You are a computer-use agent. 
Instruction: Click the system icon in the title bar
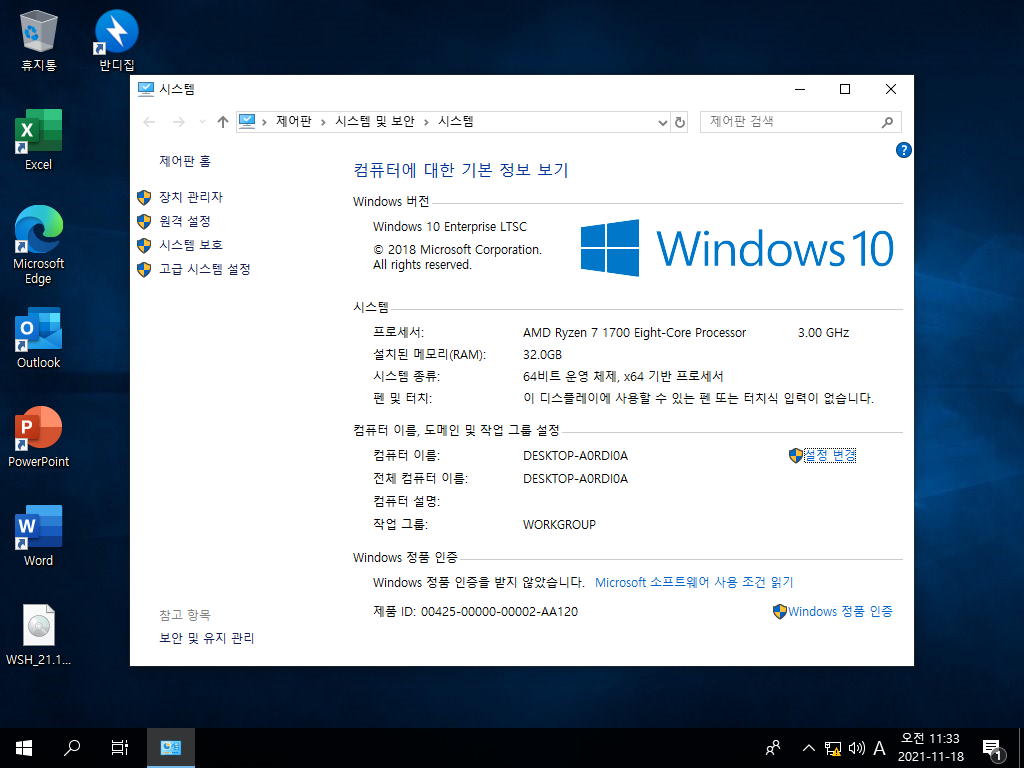146,89
